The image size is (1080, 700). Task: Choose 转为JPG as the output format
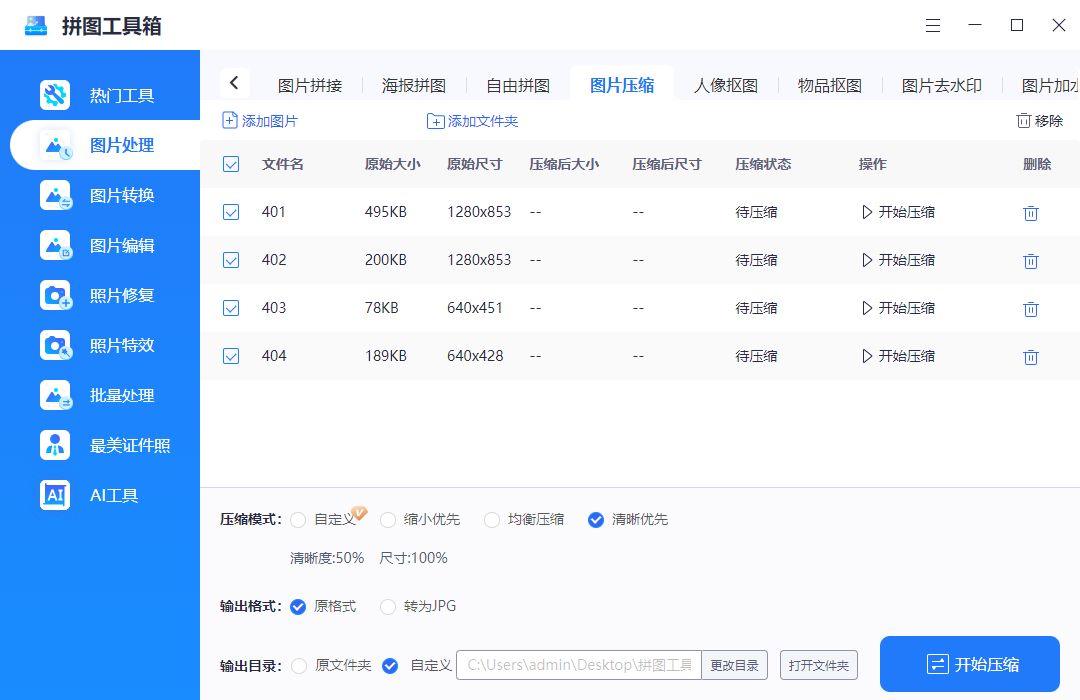click(388, 606)
